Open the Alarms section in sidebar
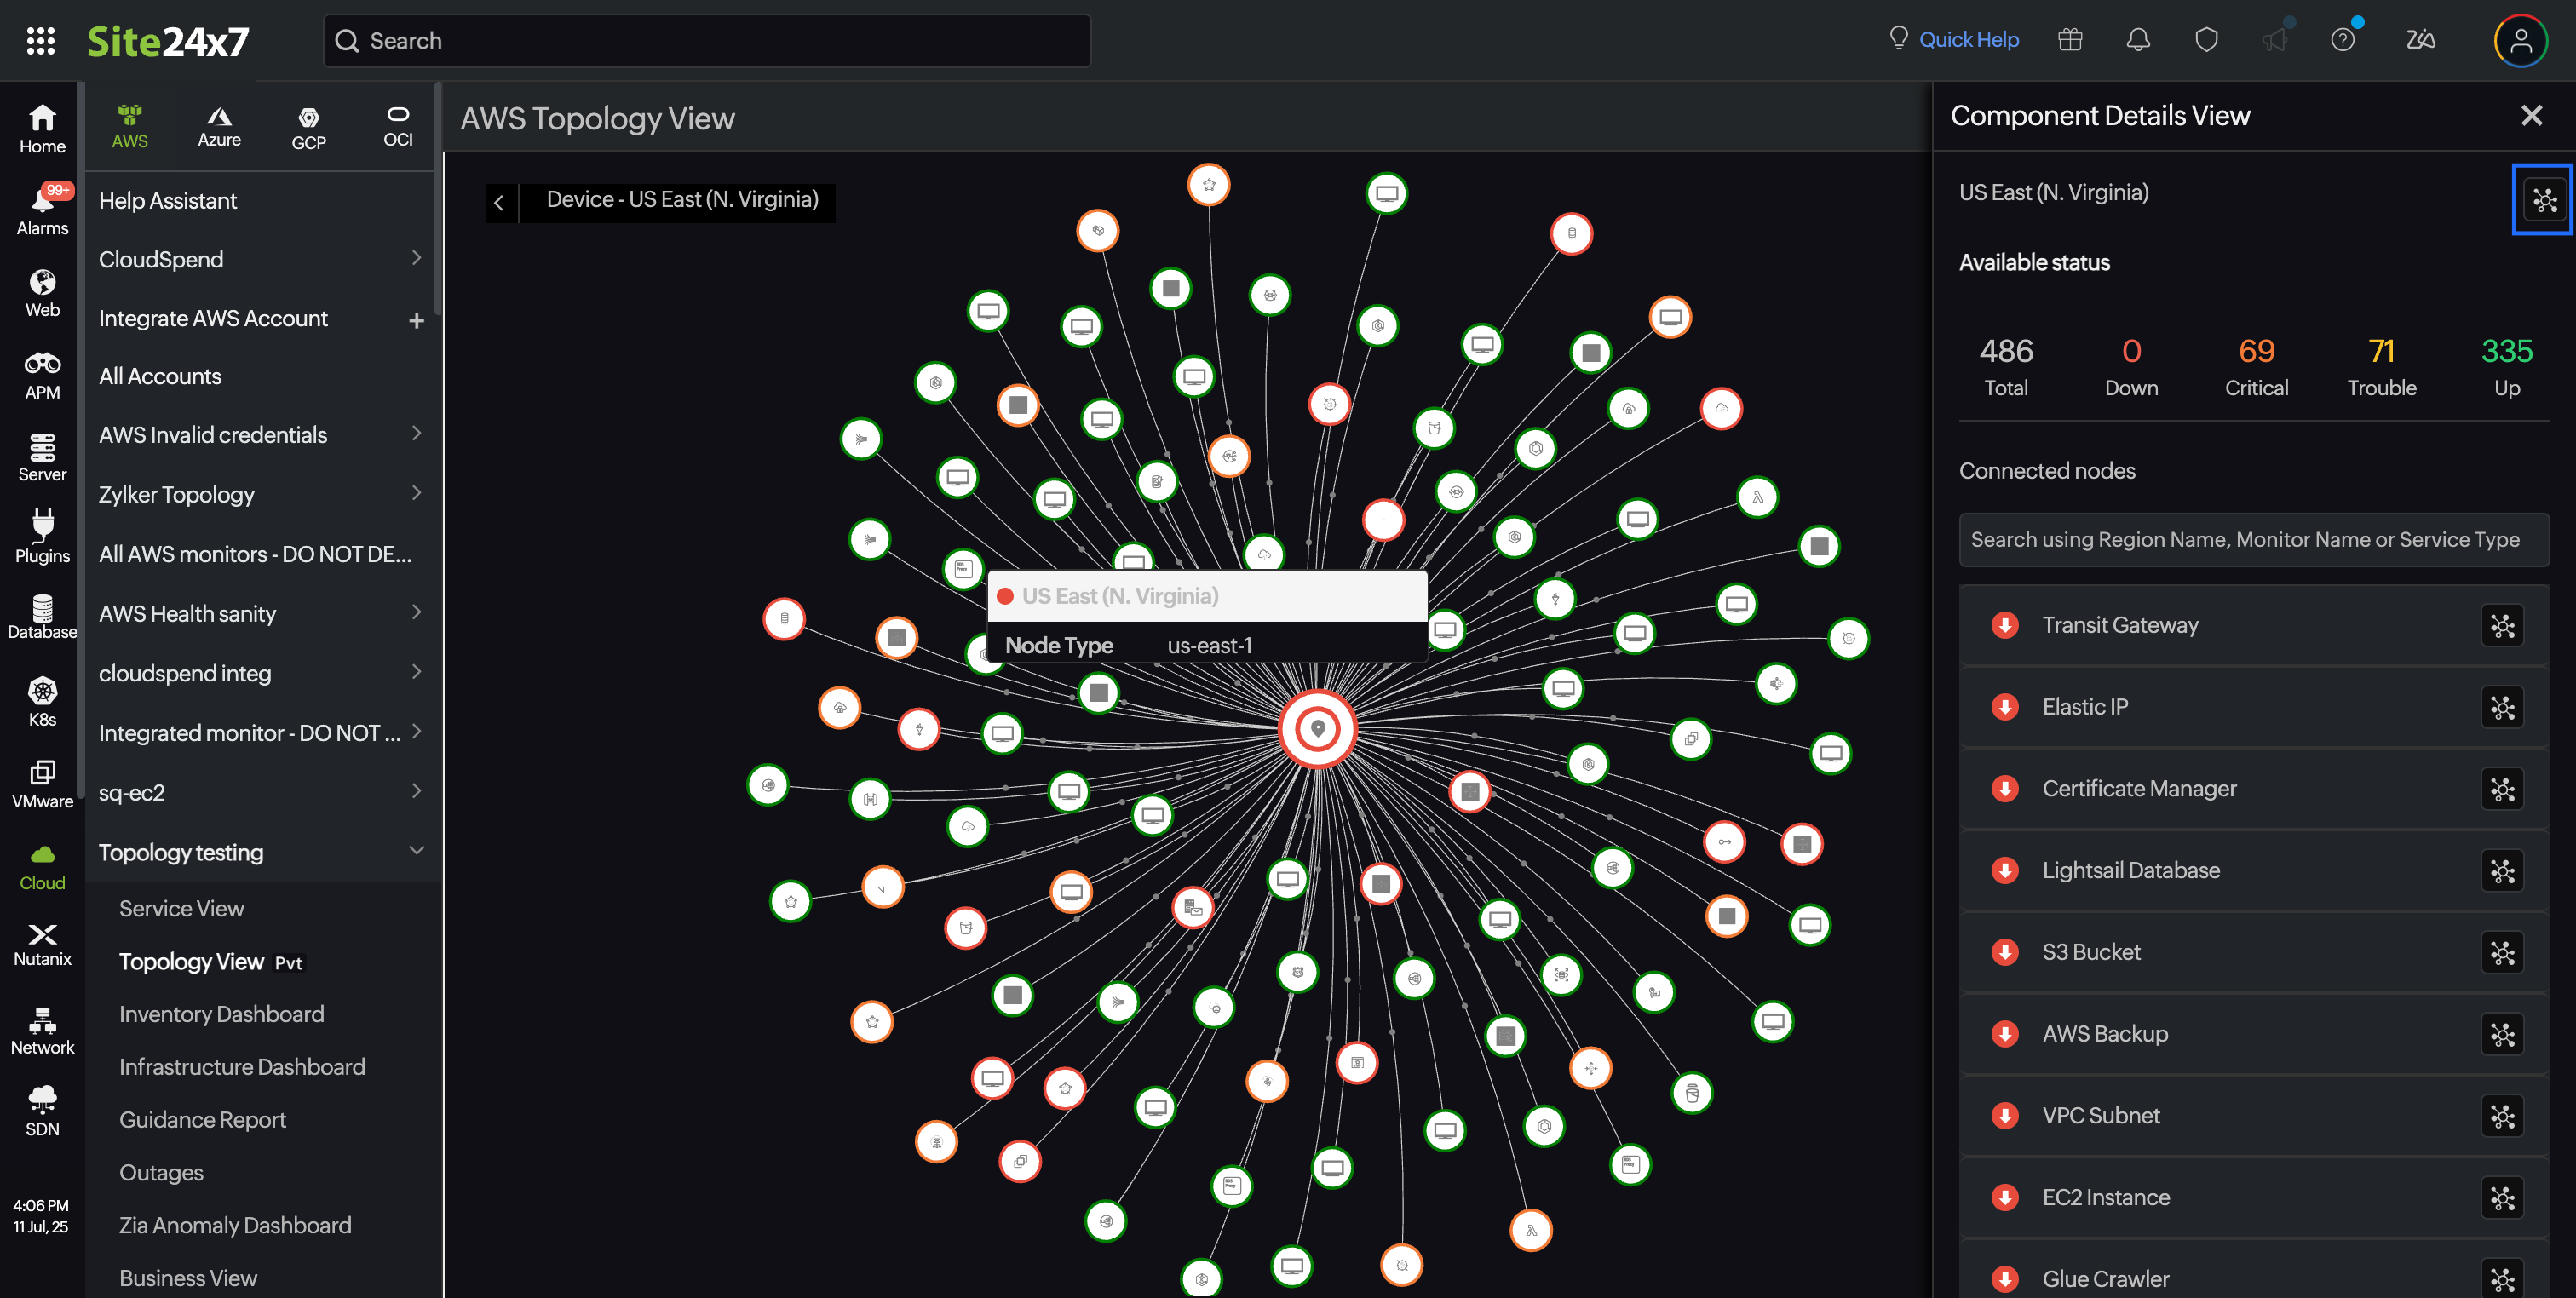 coord(42,209)
